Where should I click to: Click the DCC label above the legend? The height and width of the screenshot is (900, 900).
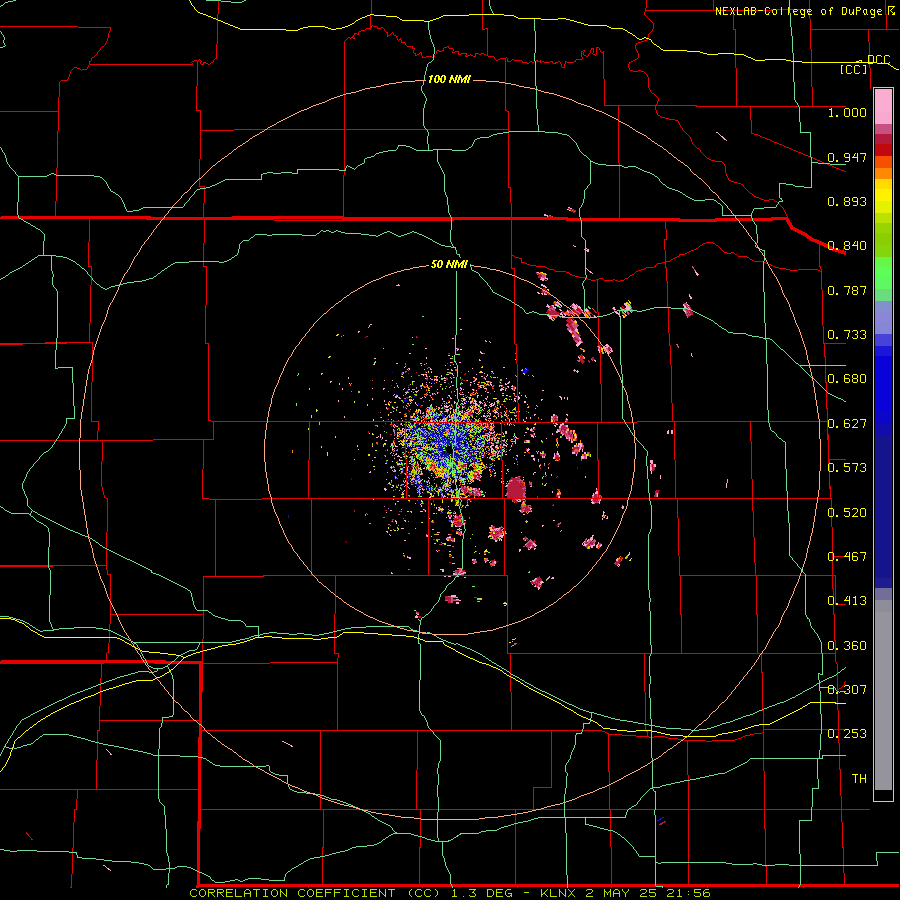[x=878, y=59]
